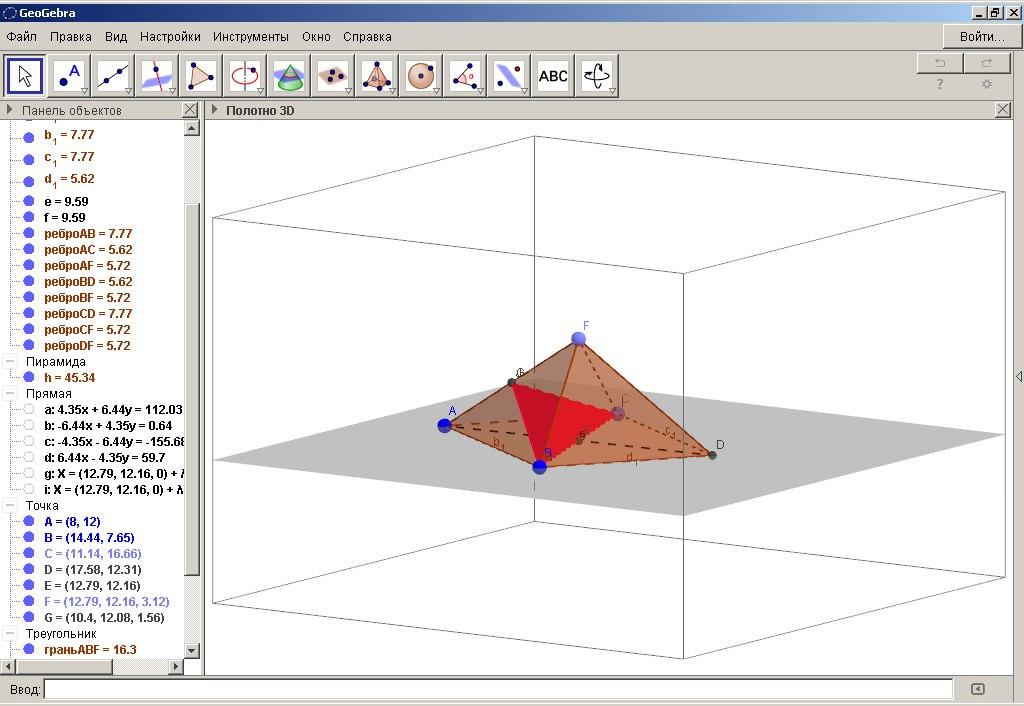This screenshot has height=706, width=1024.
Task: Open the Файл menu
Action: coord(22,37)
